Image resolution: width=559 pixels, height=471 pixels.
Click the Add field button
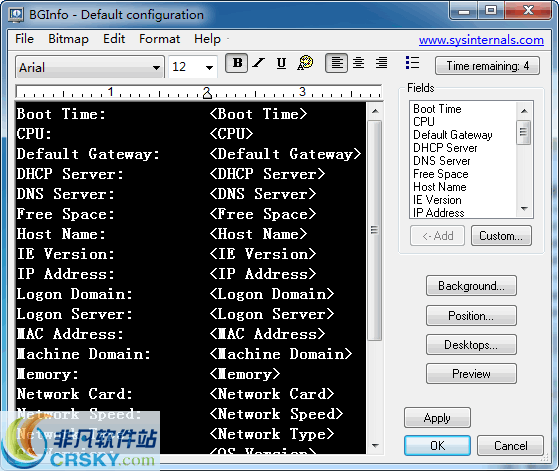tap(437, 236)
